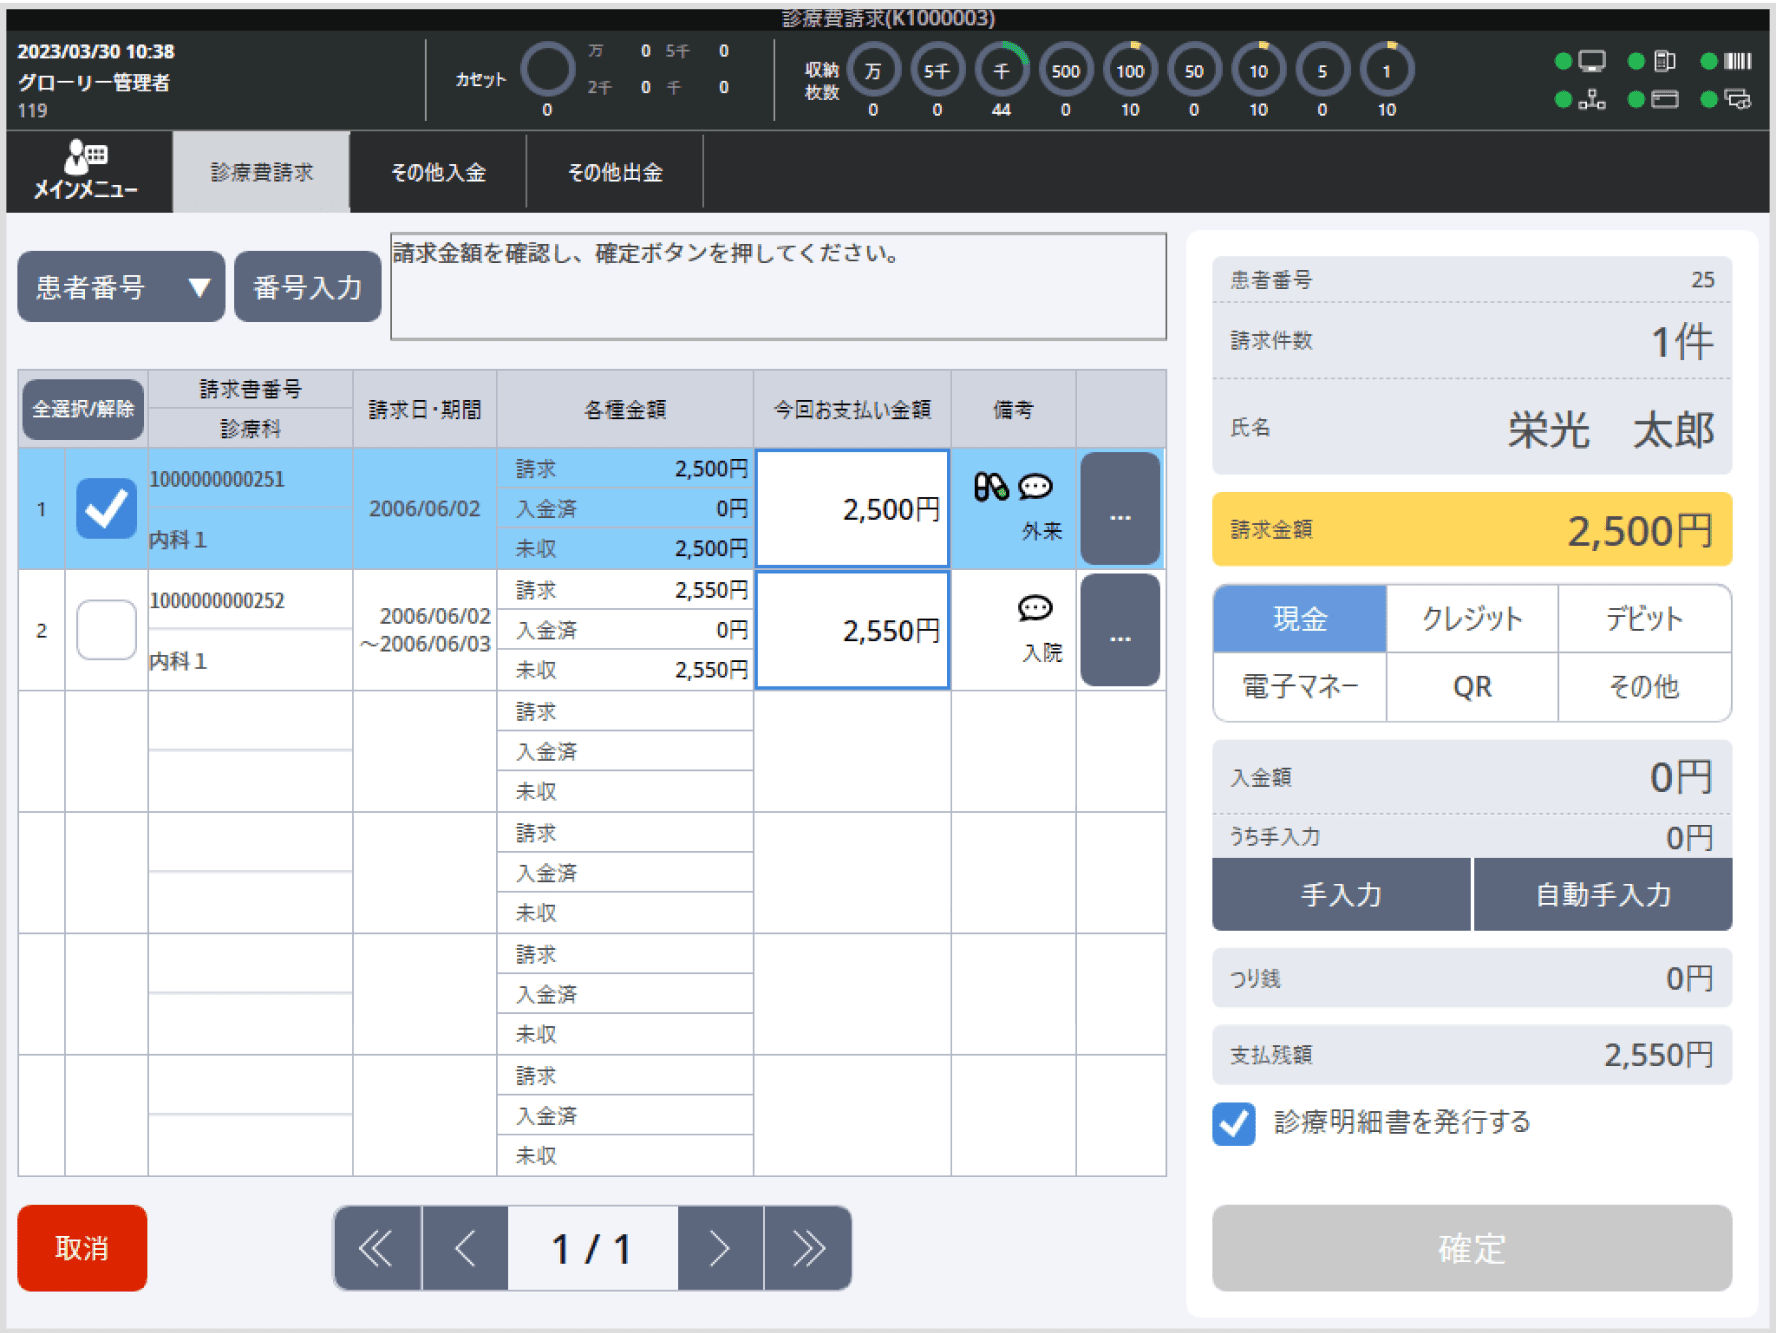Click the 50 yen coin counter

click(x=1194, y=70)
